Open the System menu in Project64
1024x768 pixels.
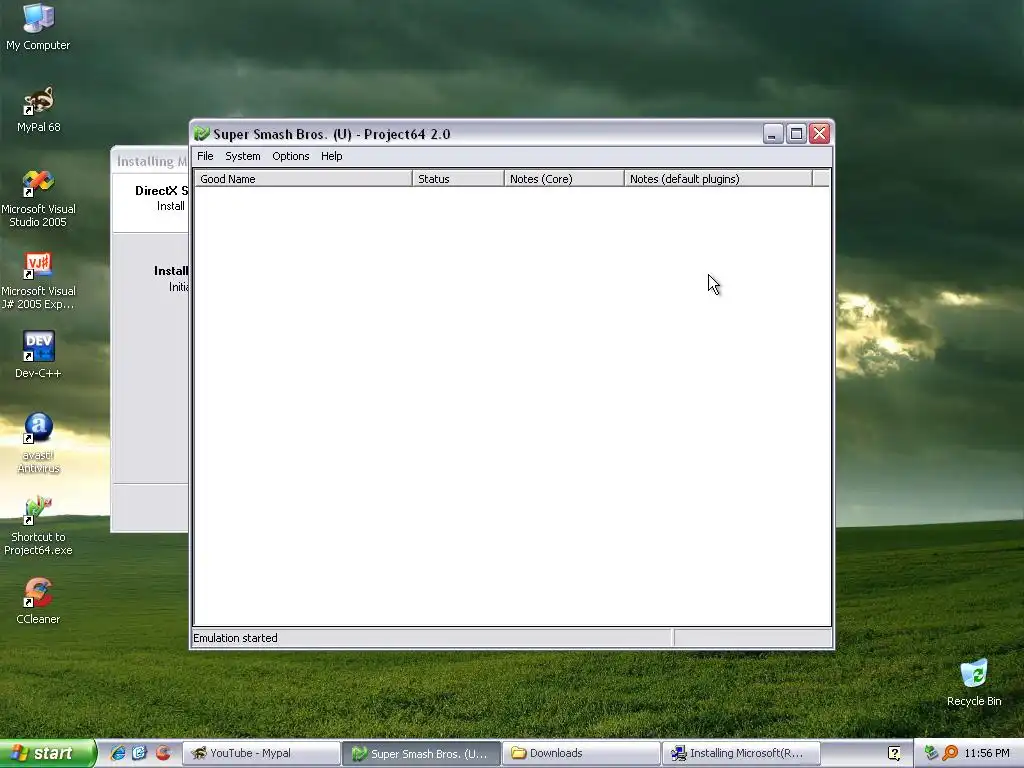242,156
